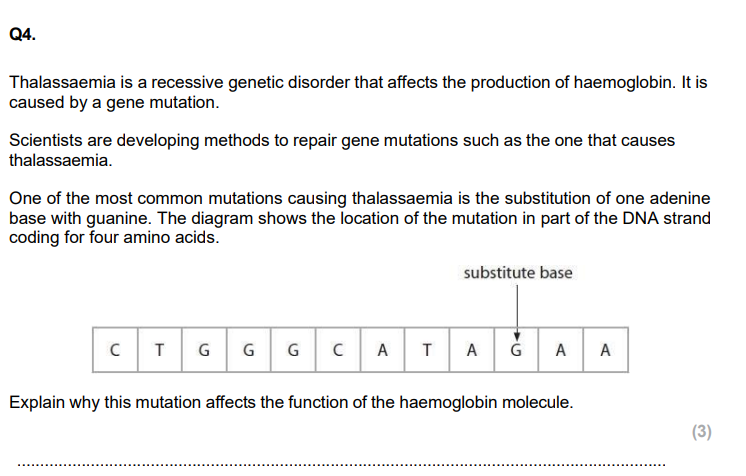Image resolution: width=746 pixels, height=476 pixels.
Task: Click the third G cell in the strand
Action: pyautogui.click(x=293, y=350)
